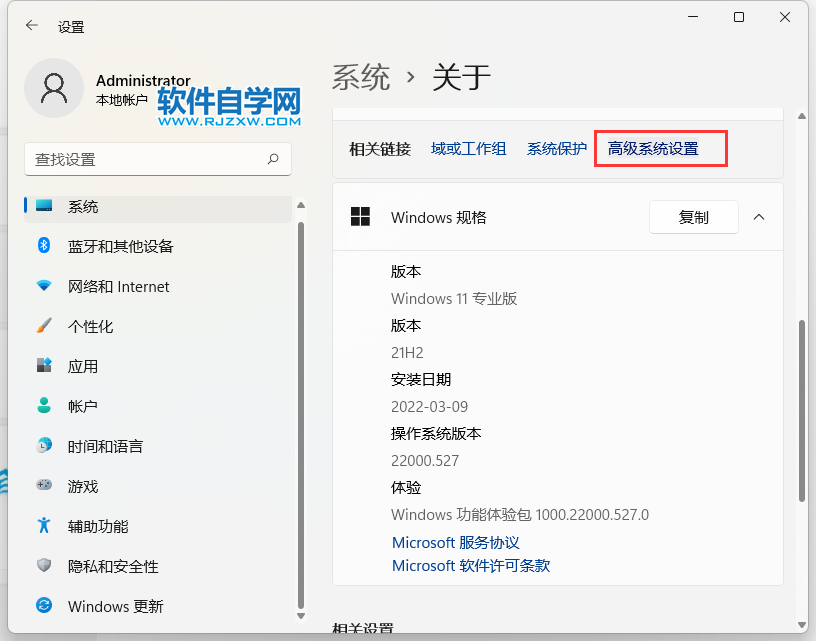Click the 21H2 version value
The image size is (816, 641).
tap(407, 353)
